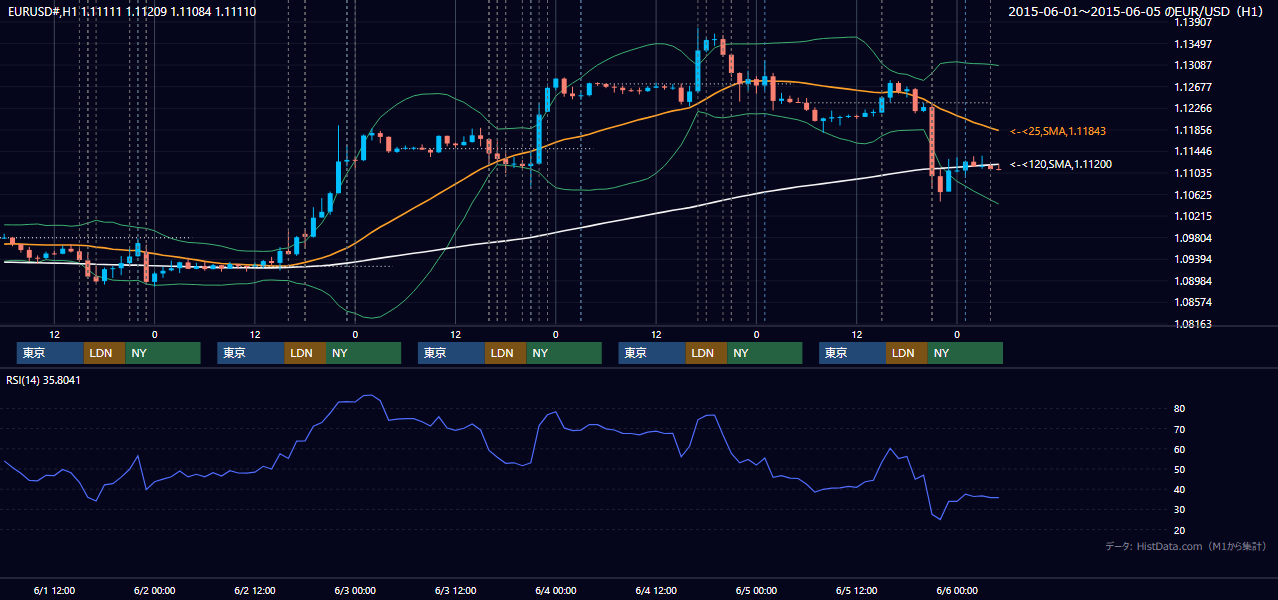Click price axis value 1.09804

[x=1193, y=238]
